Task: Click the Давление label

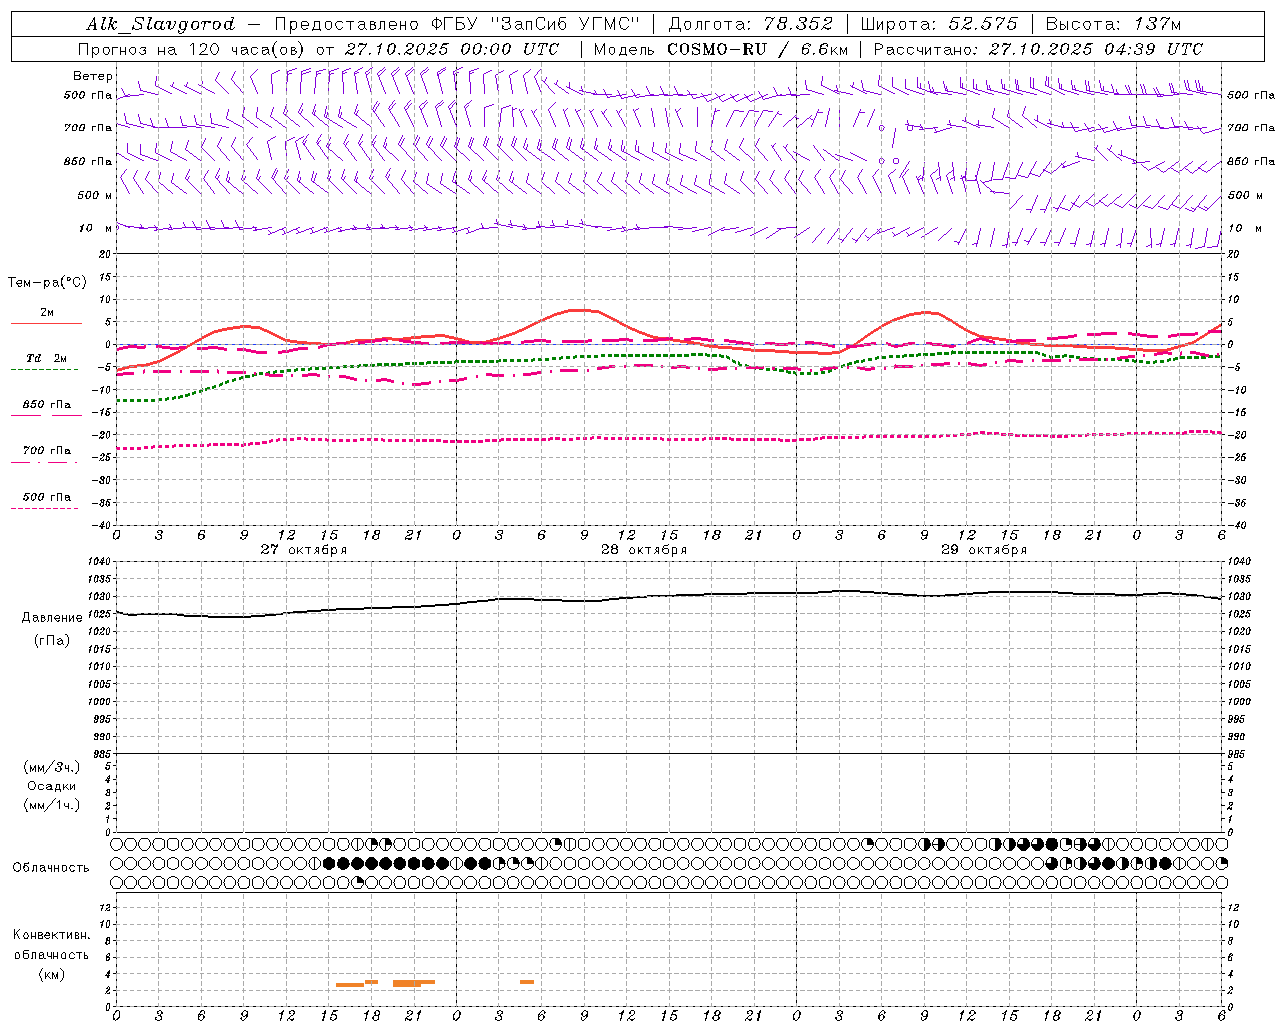Action: [x=52, y=618]
